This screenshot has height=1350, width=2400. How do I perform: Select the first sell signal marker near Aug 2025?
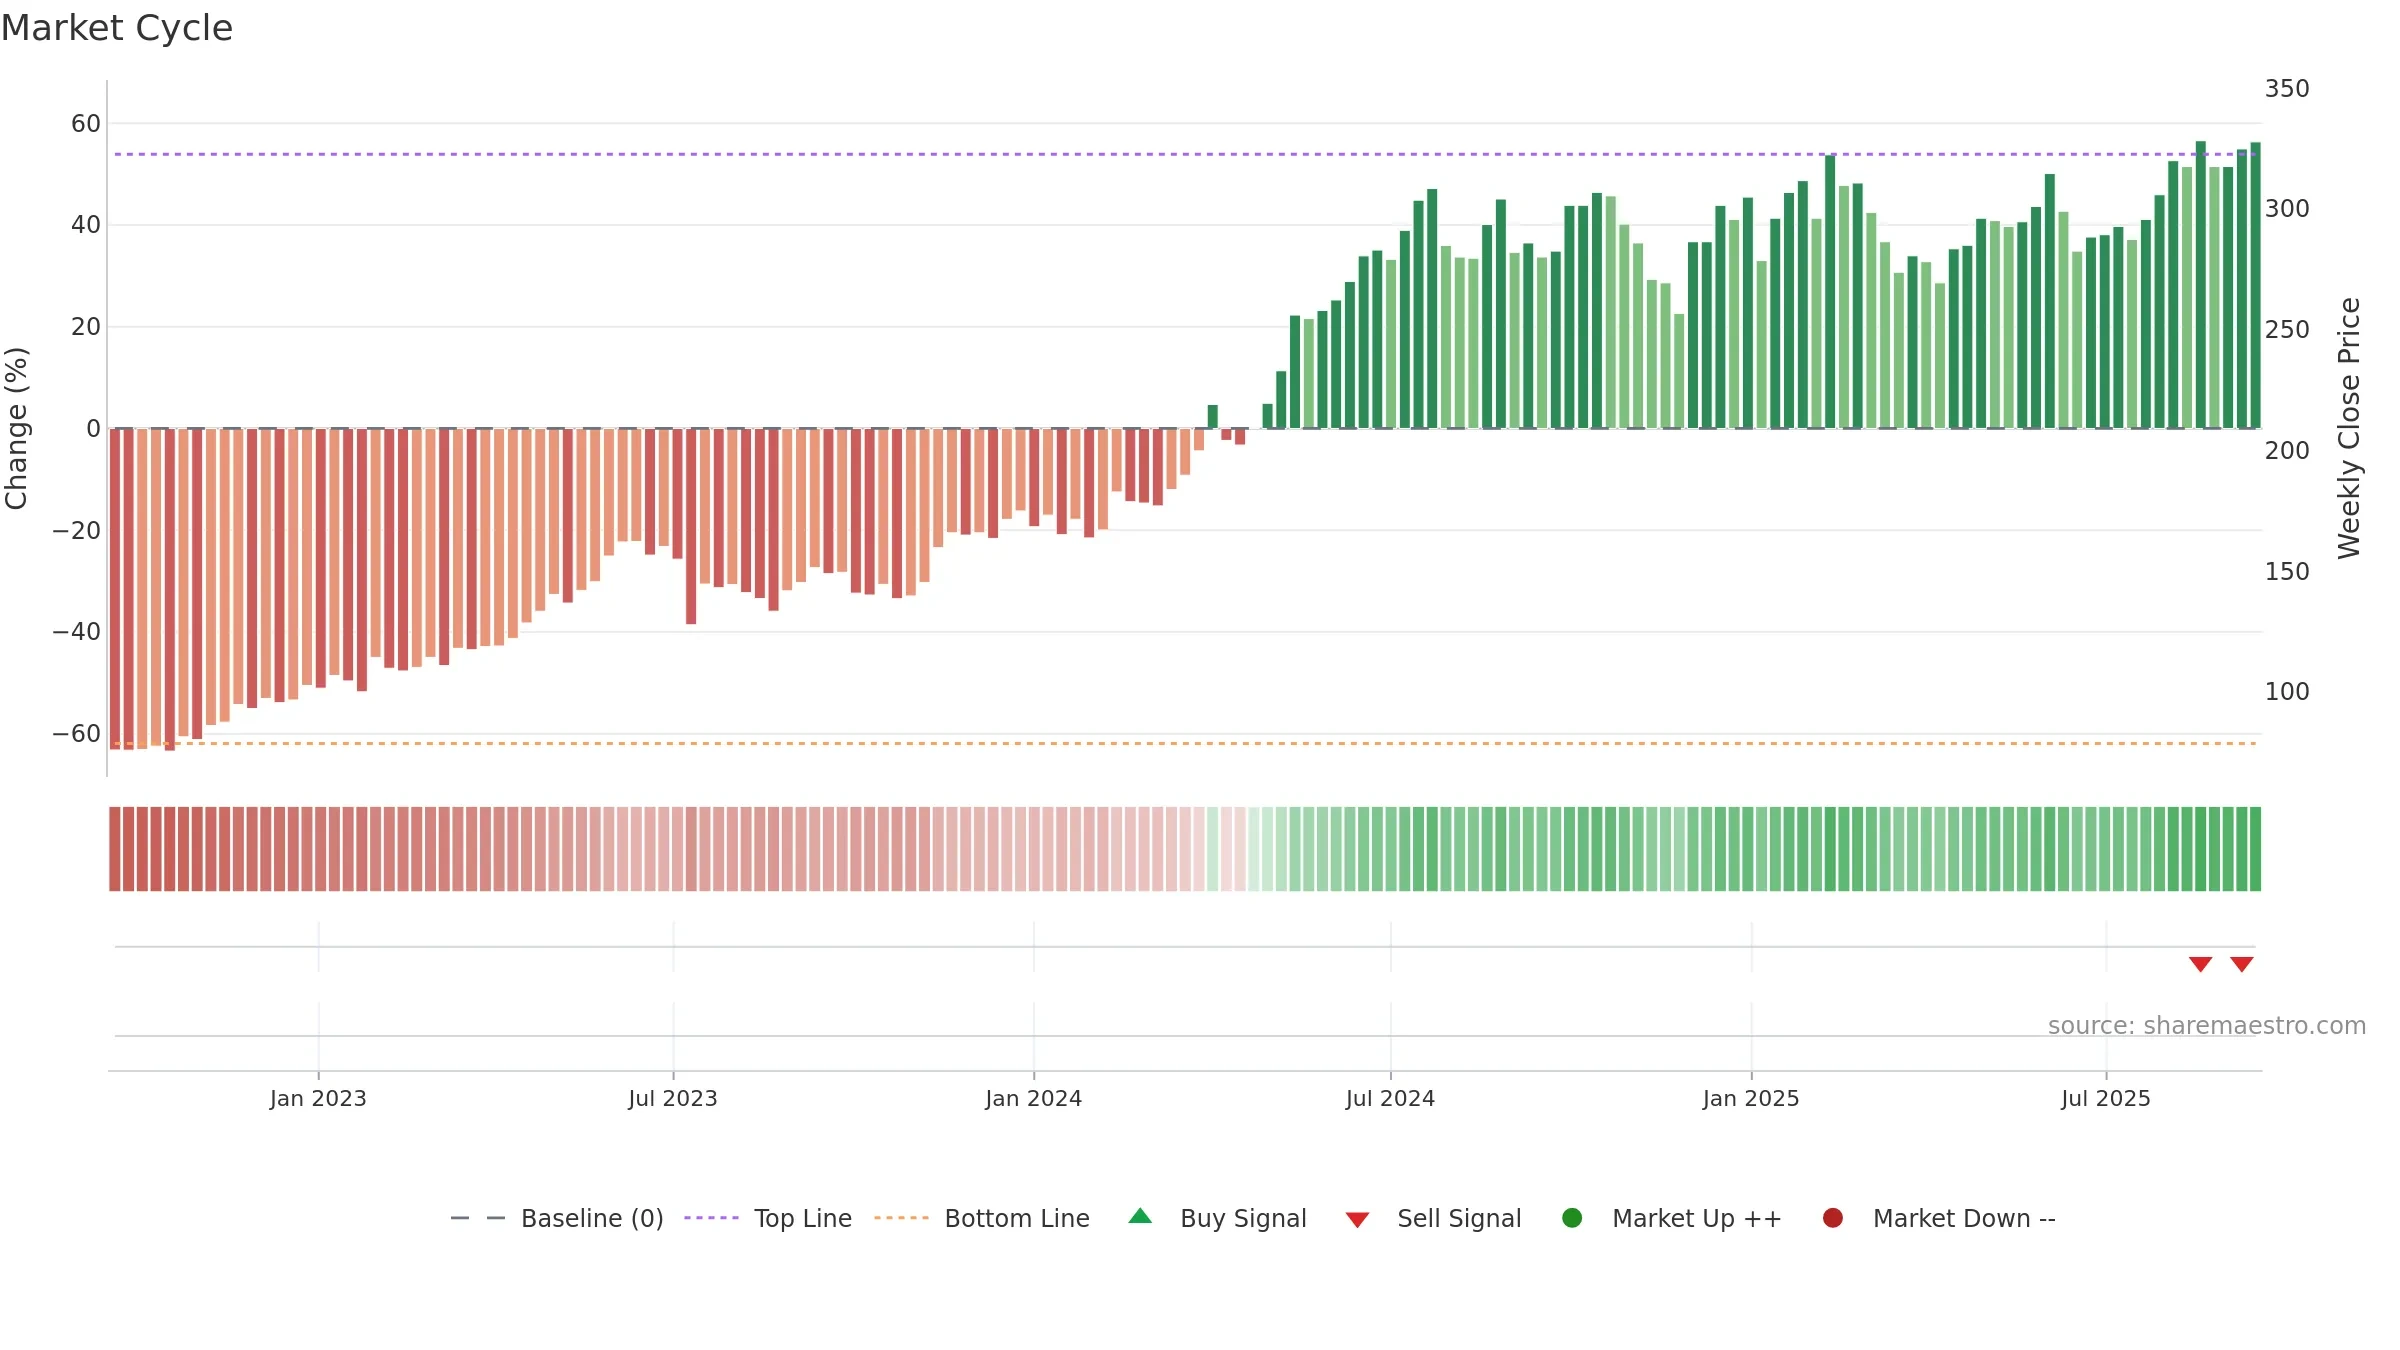[2200, 964]
